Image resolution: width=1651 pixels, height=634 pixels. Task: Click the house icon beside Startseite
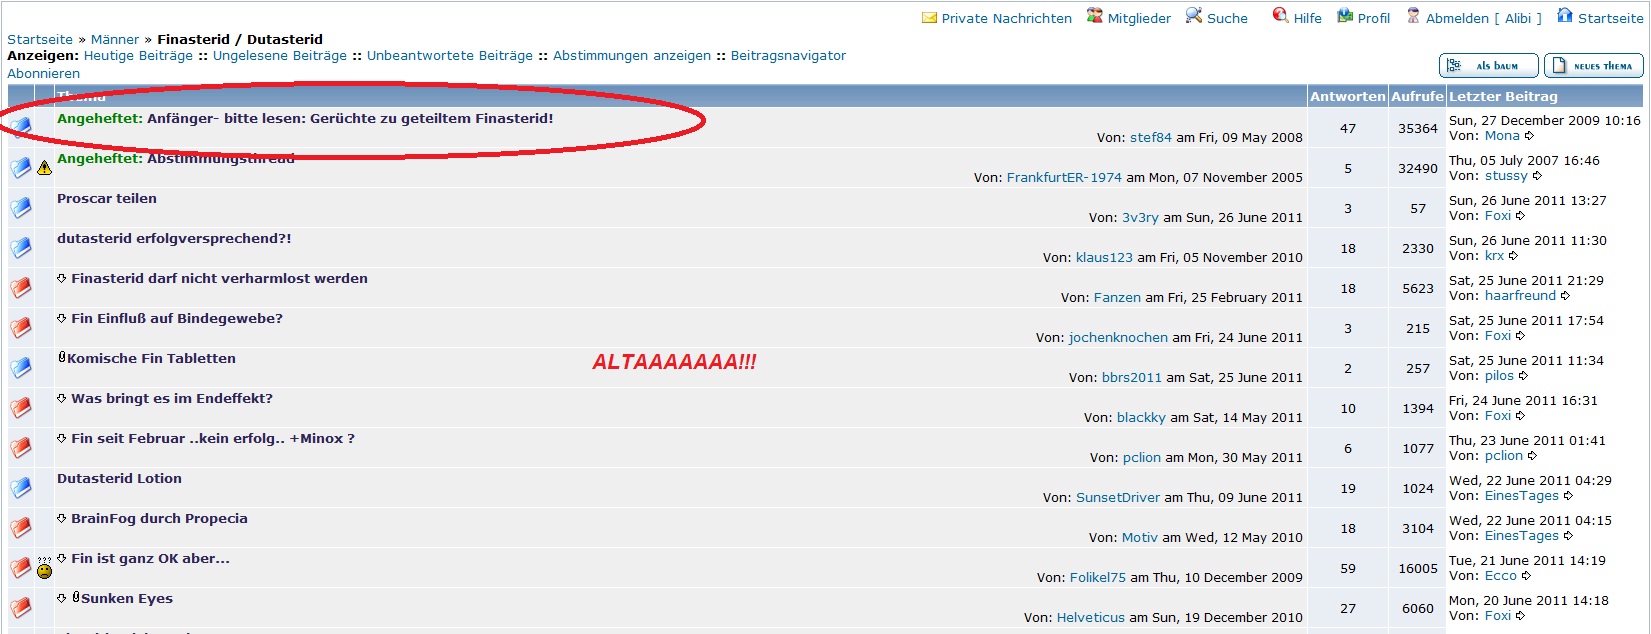pos(1565,16)
